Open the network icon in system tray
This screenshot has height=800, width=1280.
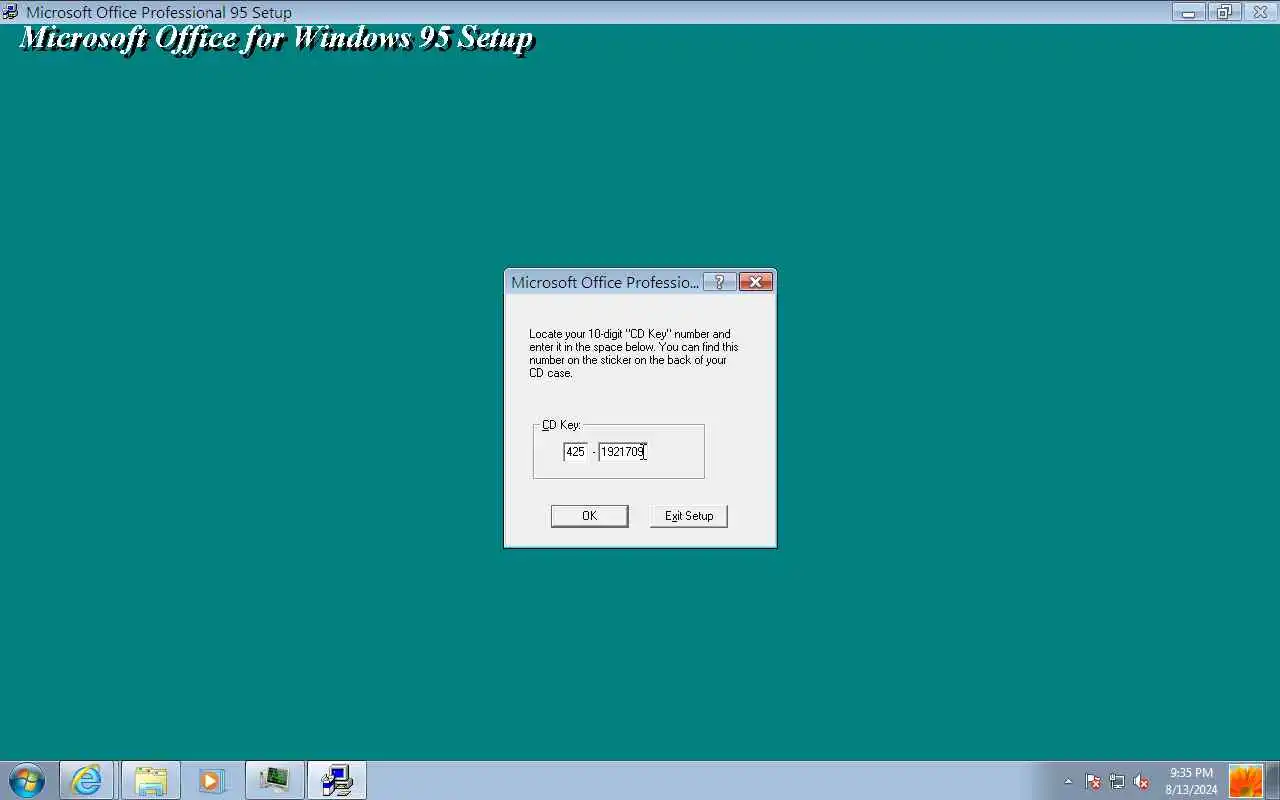pos(1117,781)
